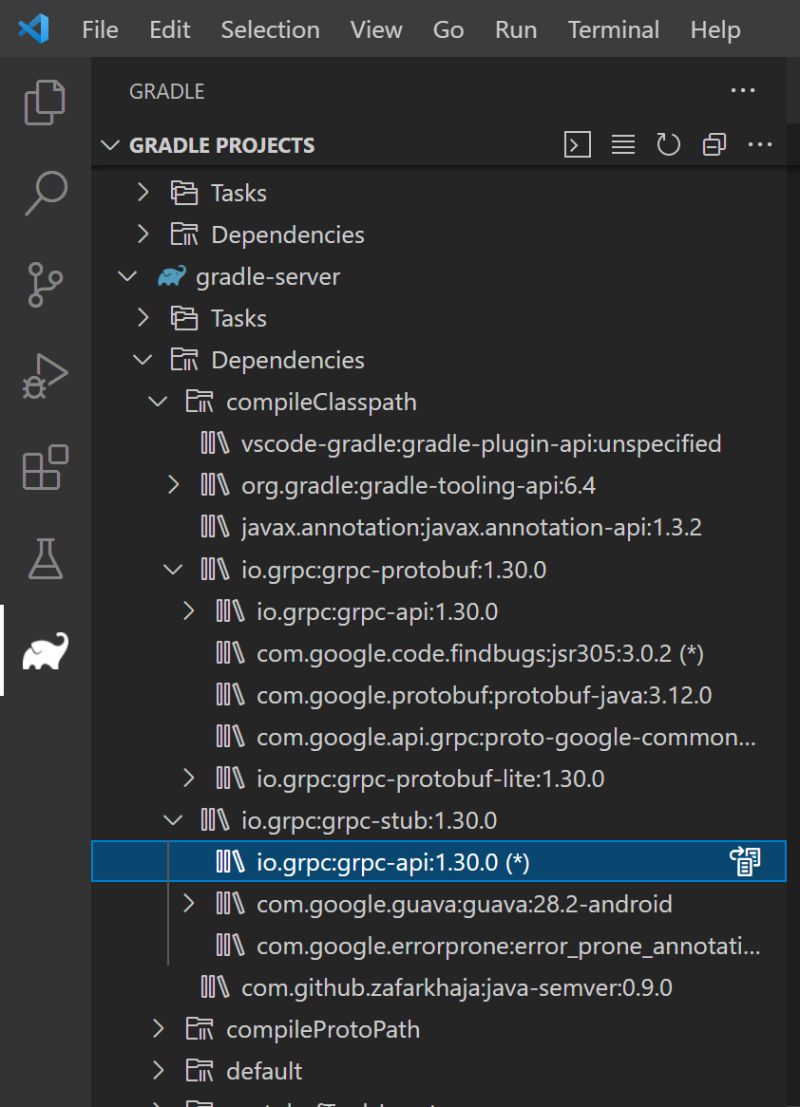Open the GRADLE panel overflow menu
Viewport: 800px width, 1107px height.
coord(743,90)
